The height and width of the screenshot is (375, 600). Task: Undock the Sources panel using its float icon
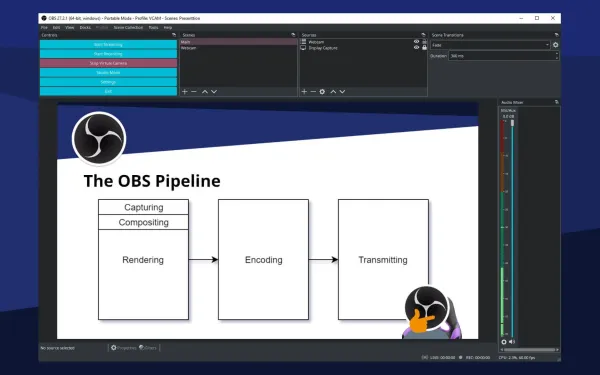pyautogui.click(x=423, y=35)
